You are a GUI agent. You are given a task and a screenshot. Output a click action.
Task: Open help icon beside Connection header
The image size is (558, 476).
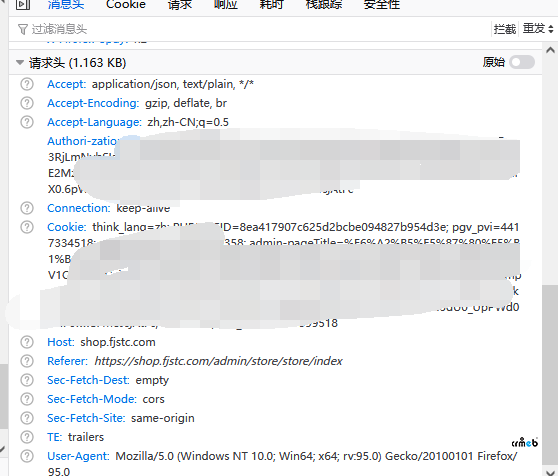[27, 208]
